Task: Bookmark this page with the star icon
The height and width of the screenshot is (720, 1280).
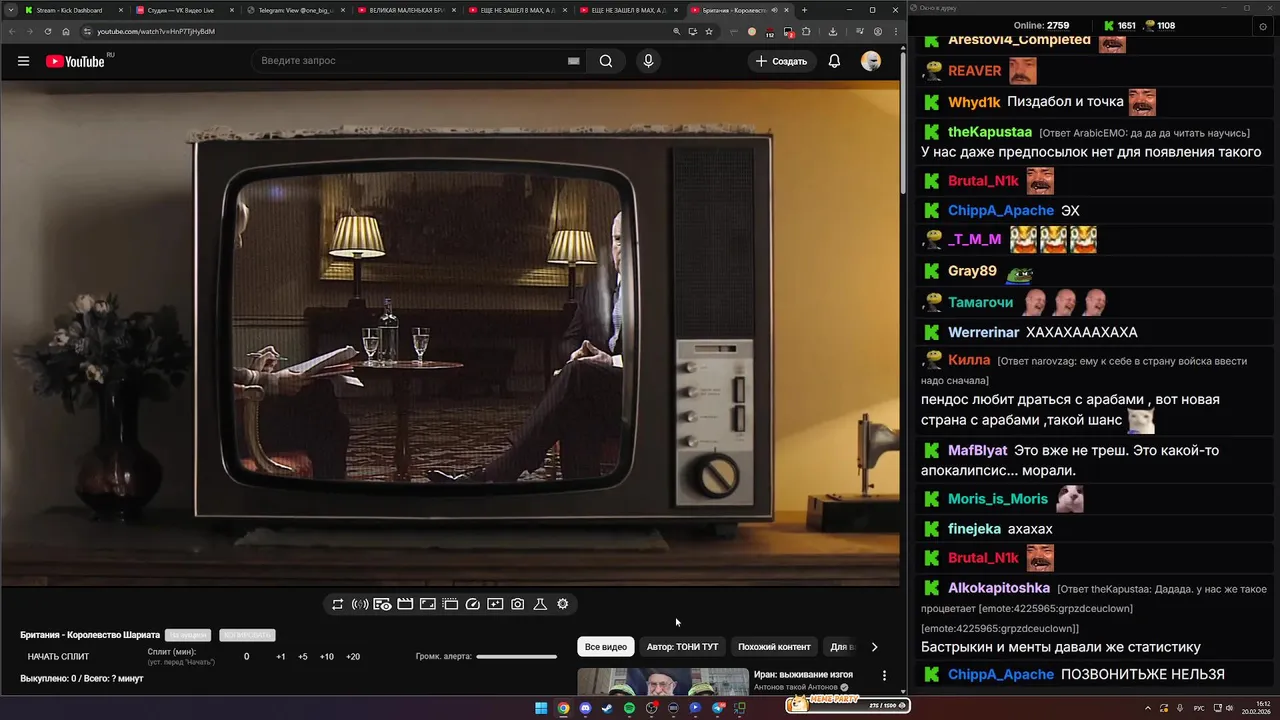Action: tap(709, 31)
